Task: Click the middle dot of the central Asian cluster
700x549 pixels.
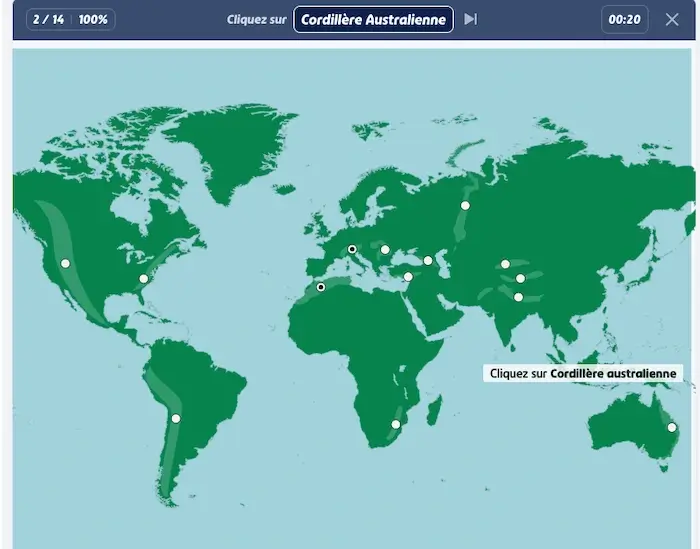Action: click(520, 279)
